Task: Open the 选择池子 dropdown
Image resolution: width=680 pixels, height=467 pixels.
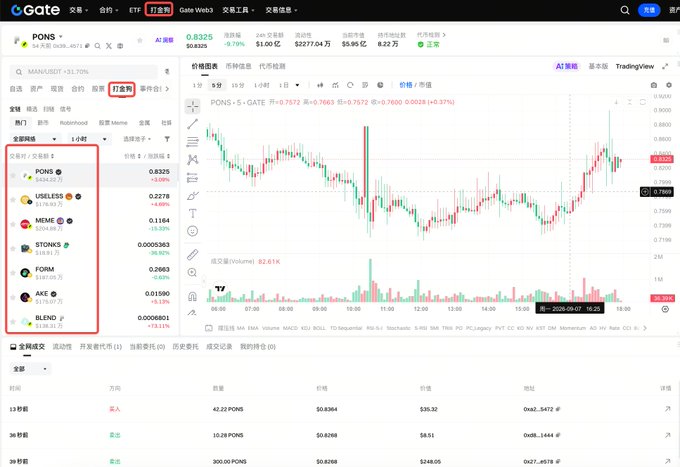Action: click(x=137, y=139)
